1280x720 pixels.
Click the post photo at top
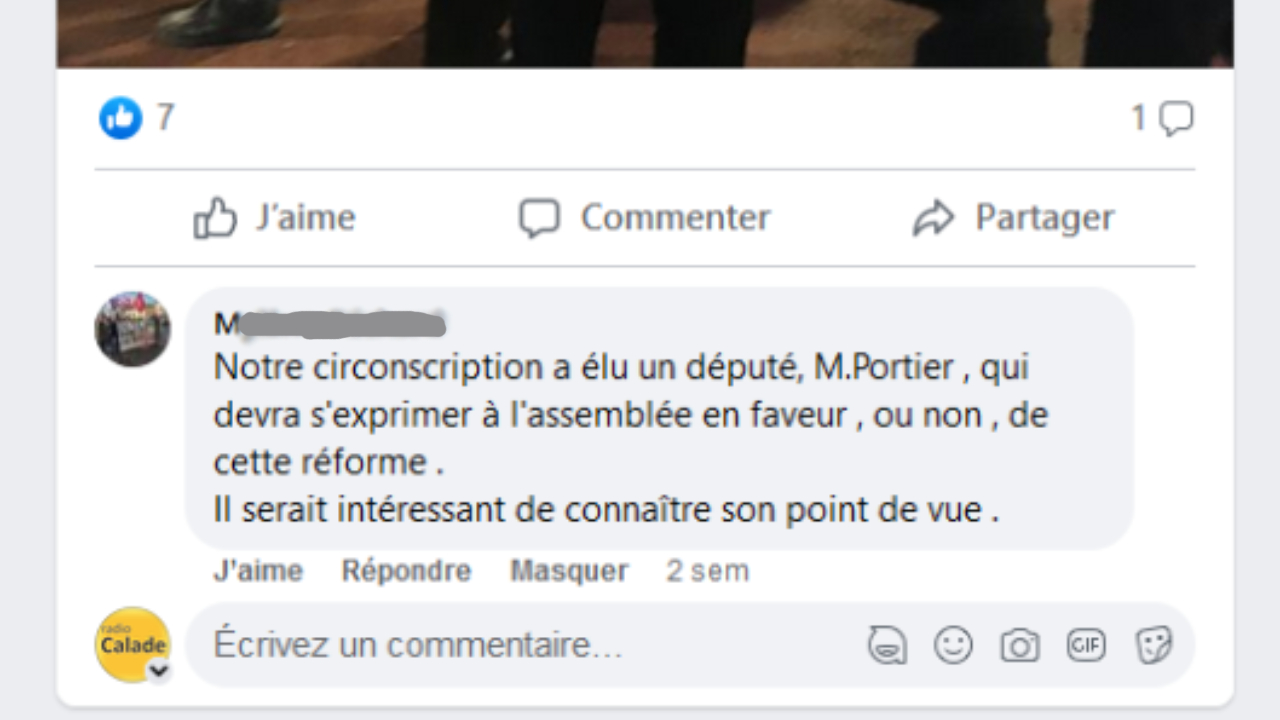click(645, 33)
